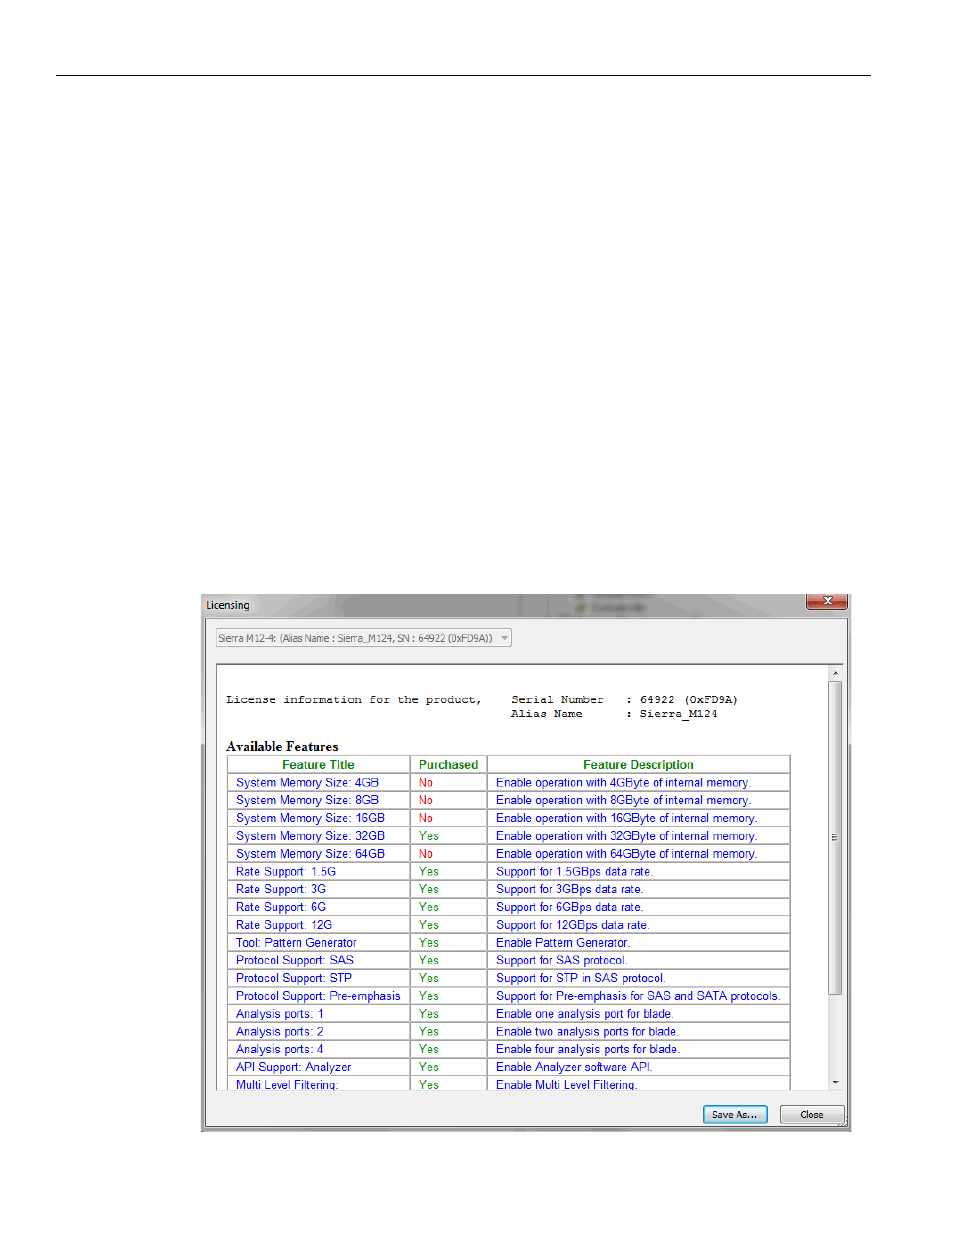Click description 'Support for STP in SAS protocol'

coord(581,978)
